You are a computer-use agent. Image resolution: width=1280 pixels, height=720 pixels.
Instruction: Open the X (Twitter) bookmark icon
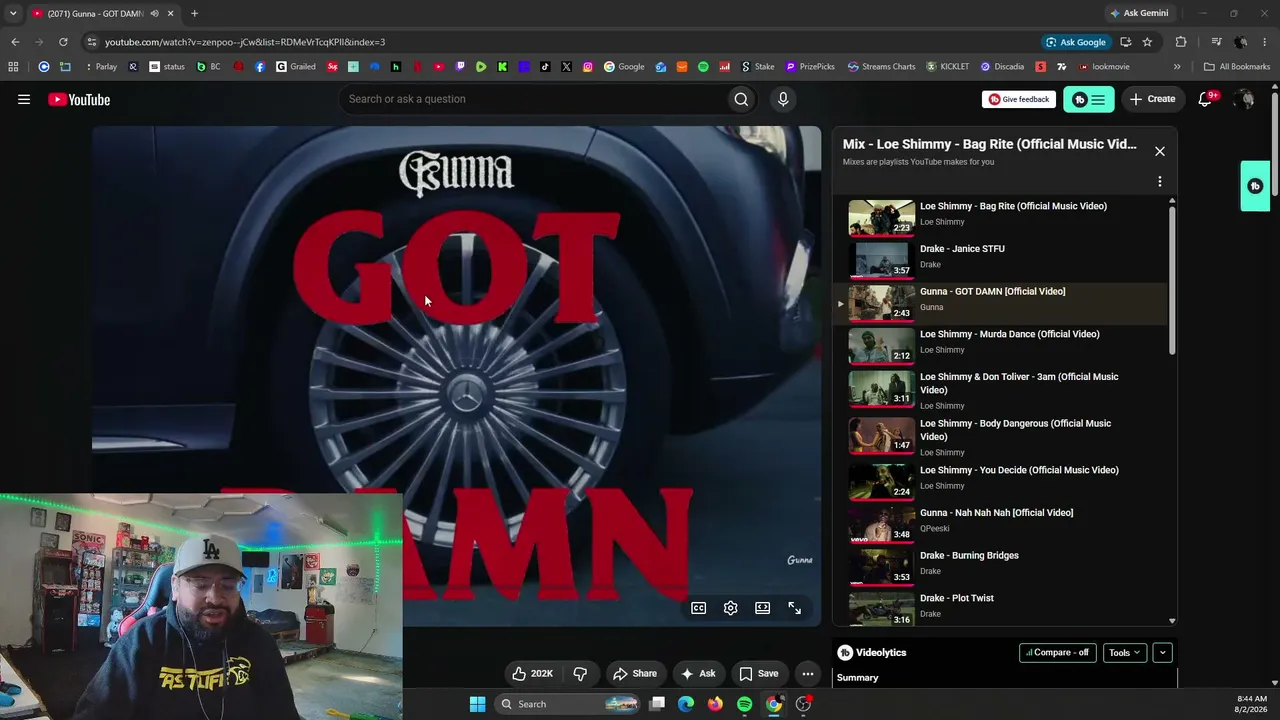[566, 67]
